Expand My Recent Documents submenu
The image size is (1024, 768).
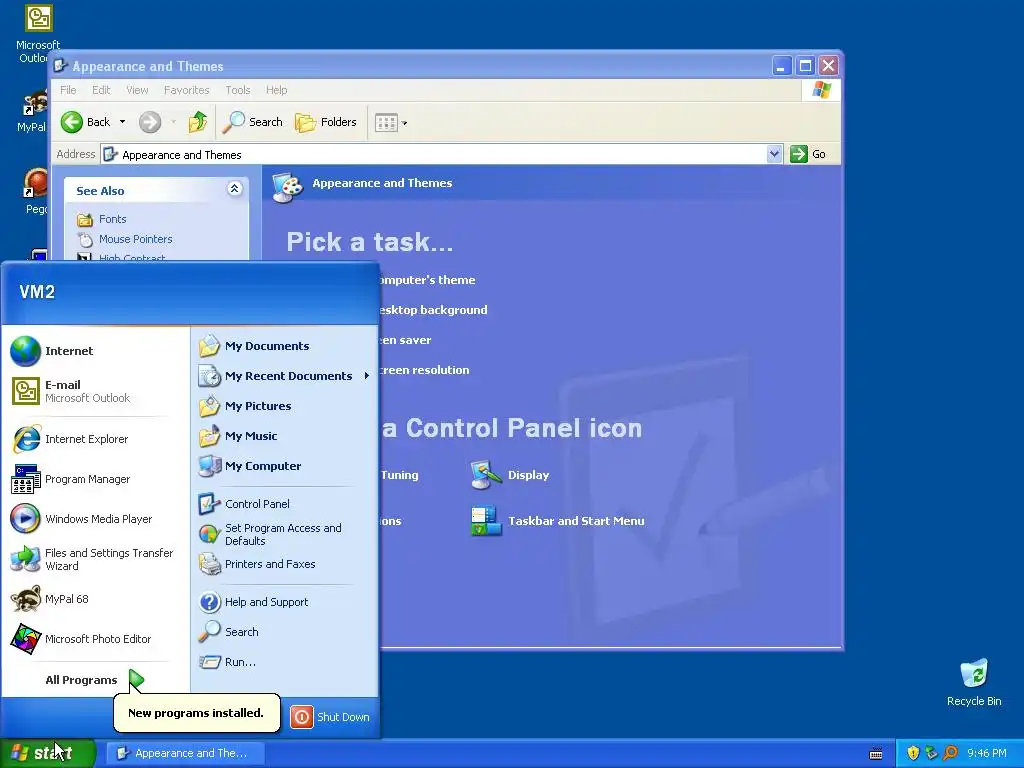(x=284, y=376)
